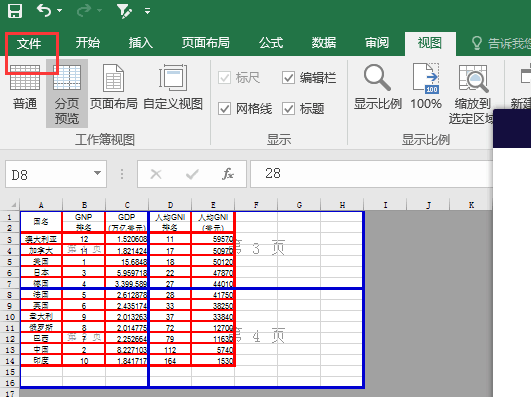This screenshot has width=531, height=397.
Task: Open the 数据 (Data) tab
Action: click(324, 43)
